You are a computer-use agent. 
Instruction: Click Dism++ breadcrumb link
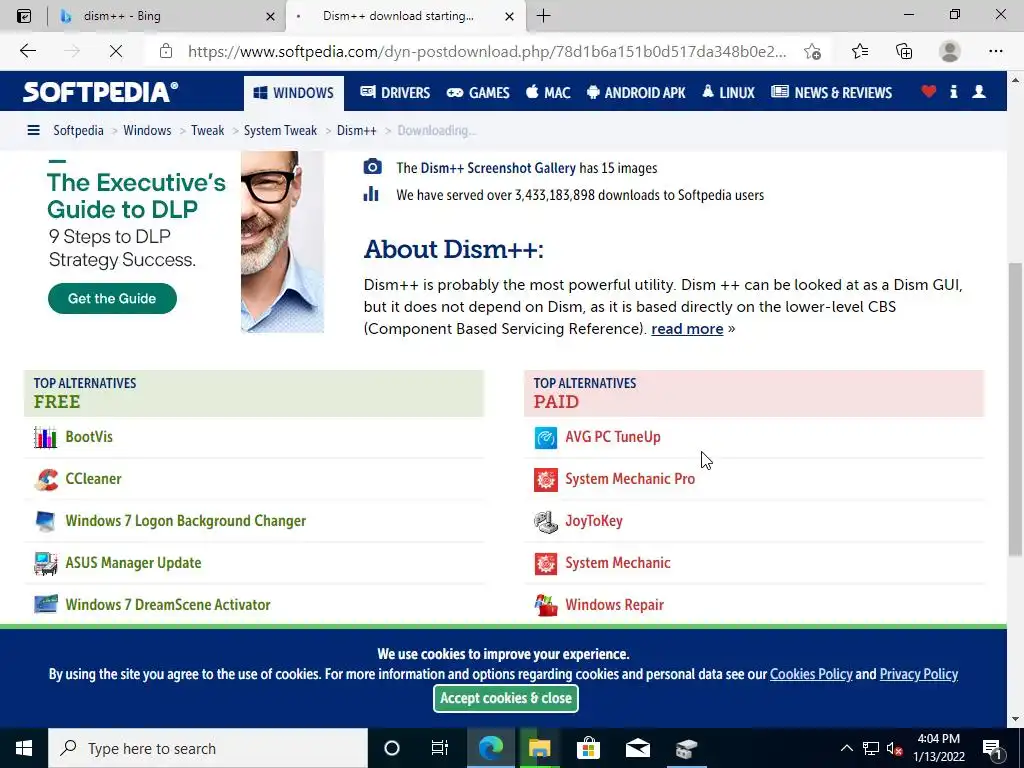coord(357,130)
